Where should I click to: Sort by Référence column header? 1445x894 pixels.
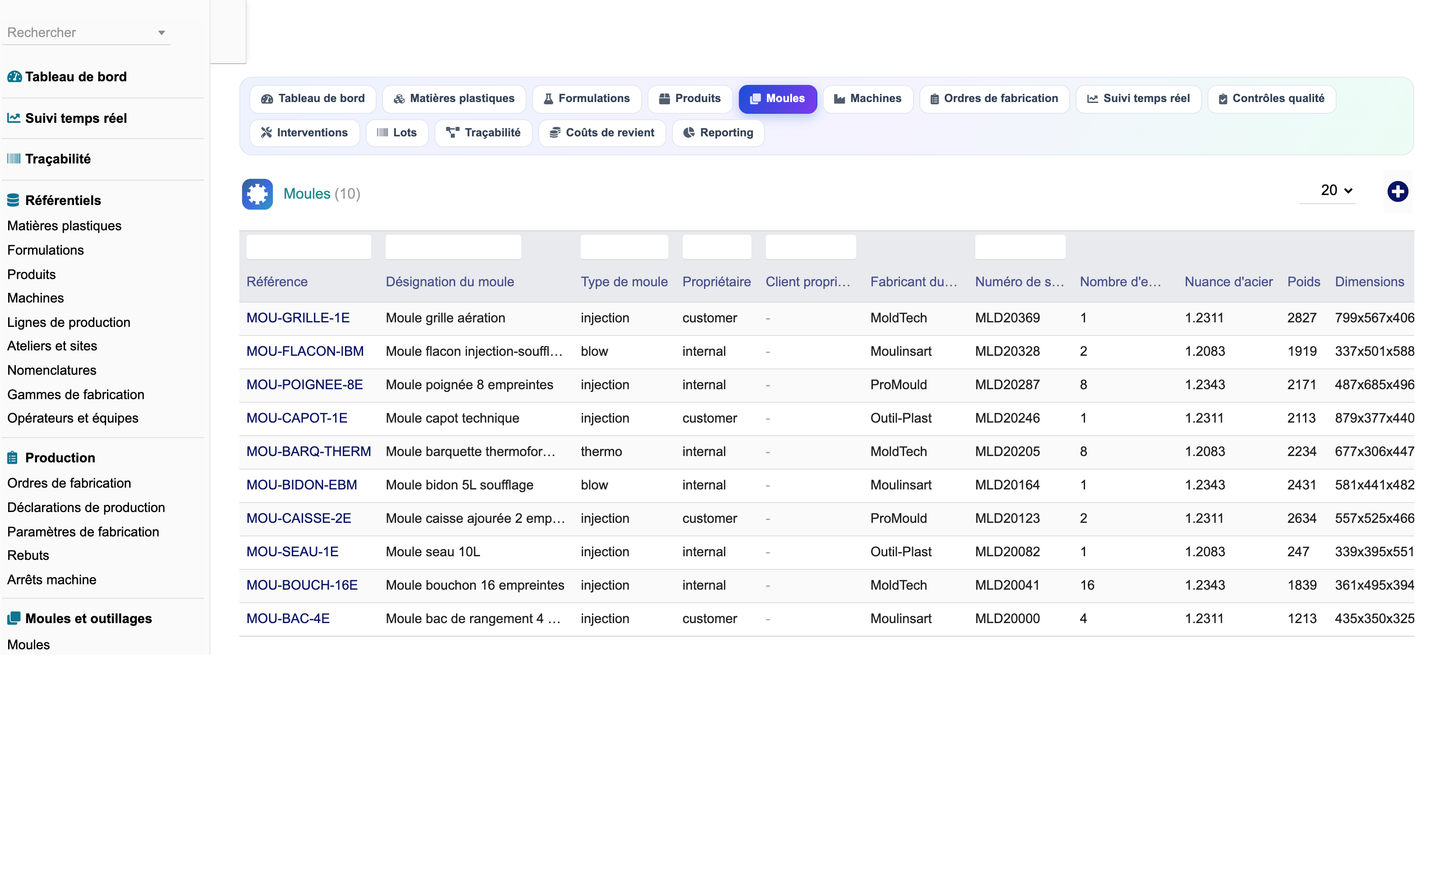277,282
